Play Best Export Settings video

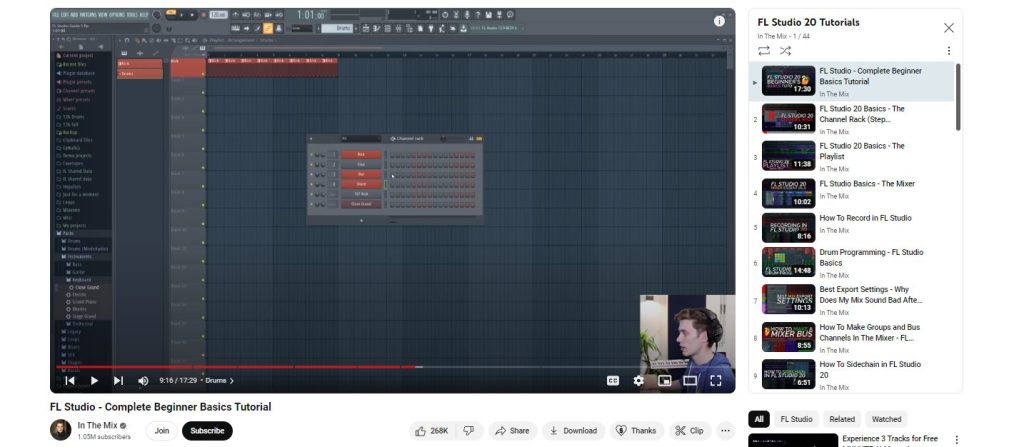click(x=851, y=299)
